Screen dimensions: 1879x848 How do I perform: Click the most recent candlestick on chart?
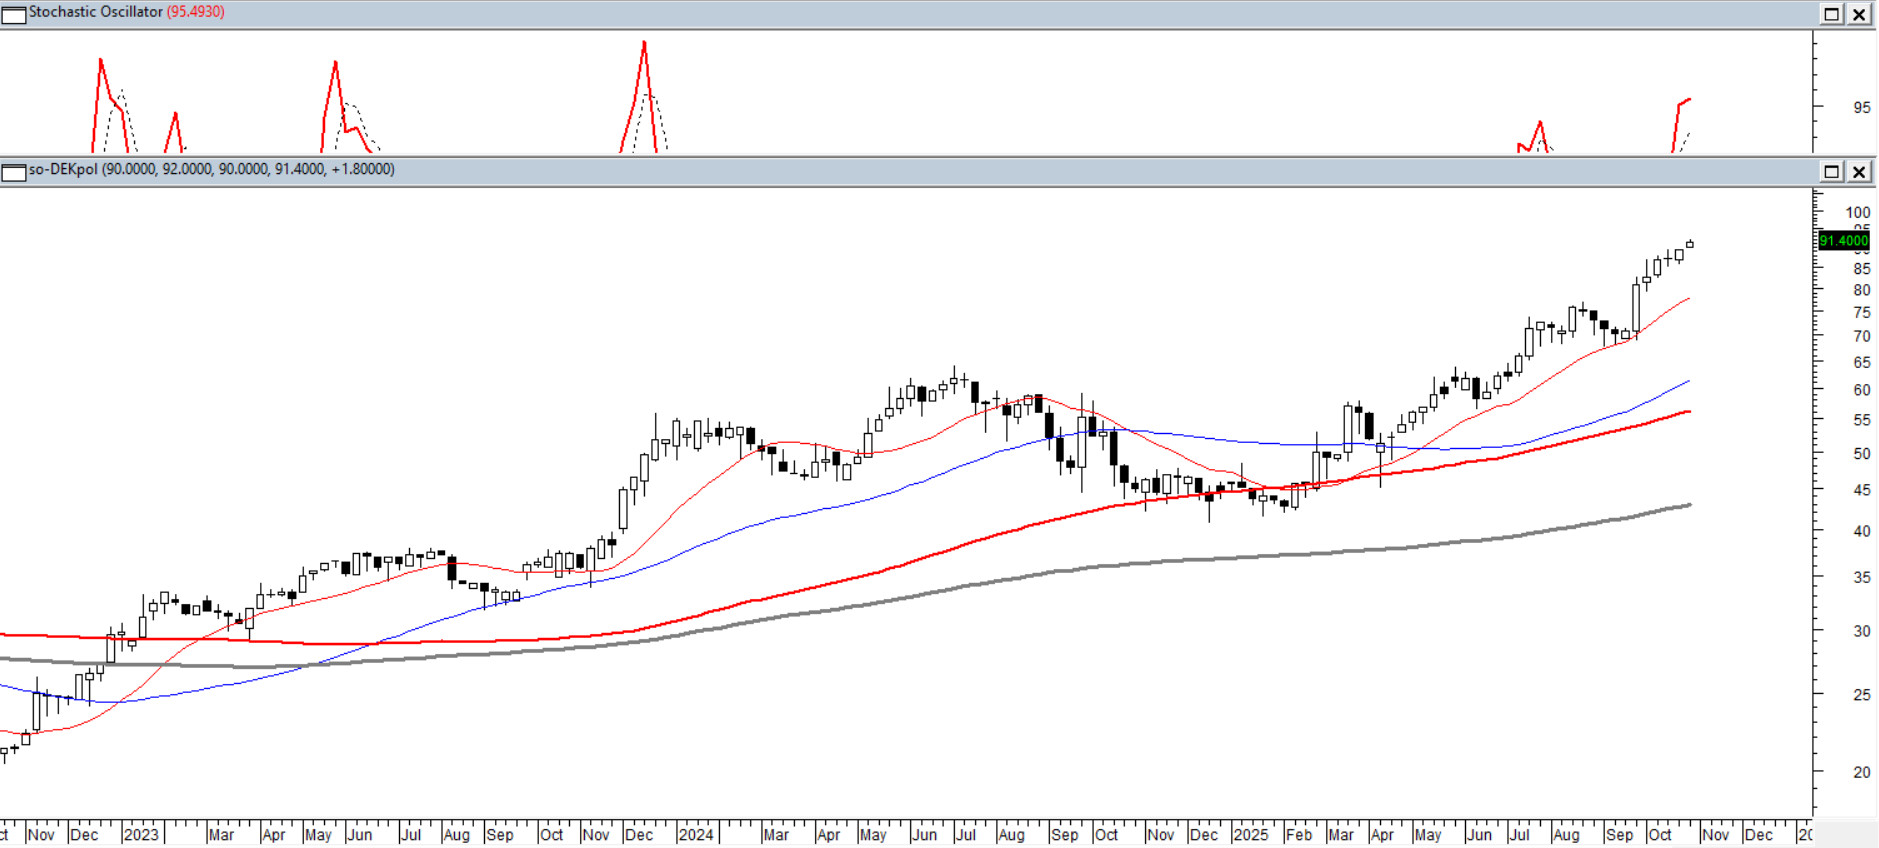coord(1690,244)
